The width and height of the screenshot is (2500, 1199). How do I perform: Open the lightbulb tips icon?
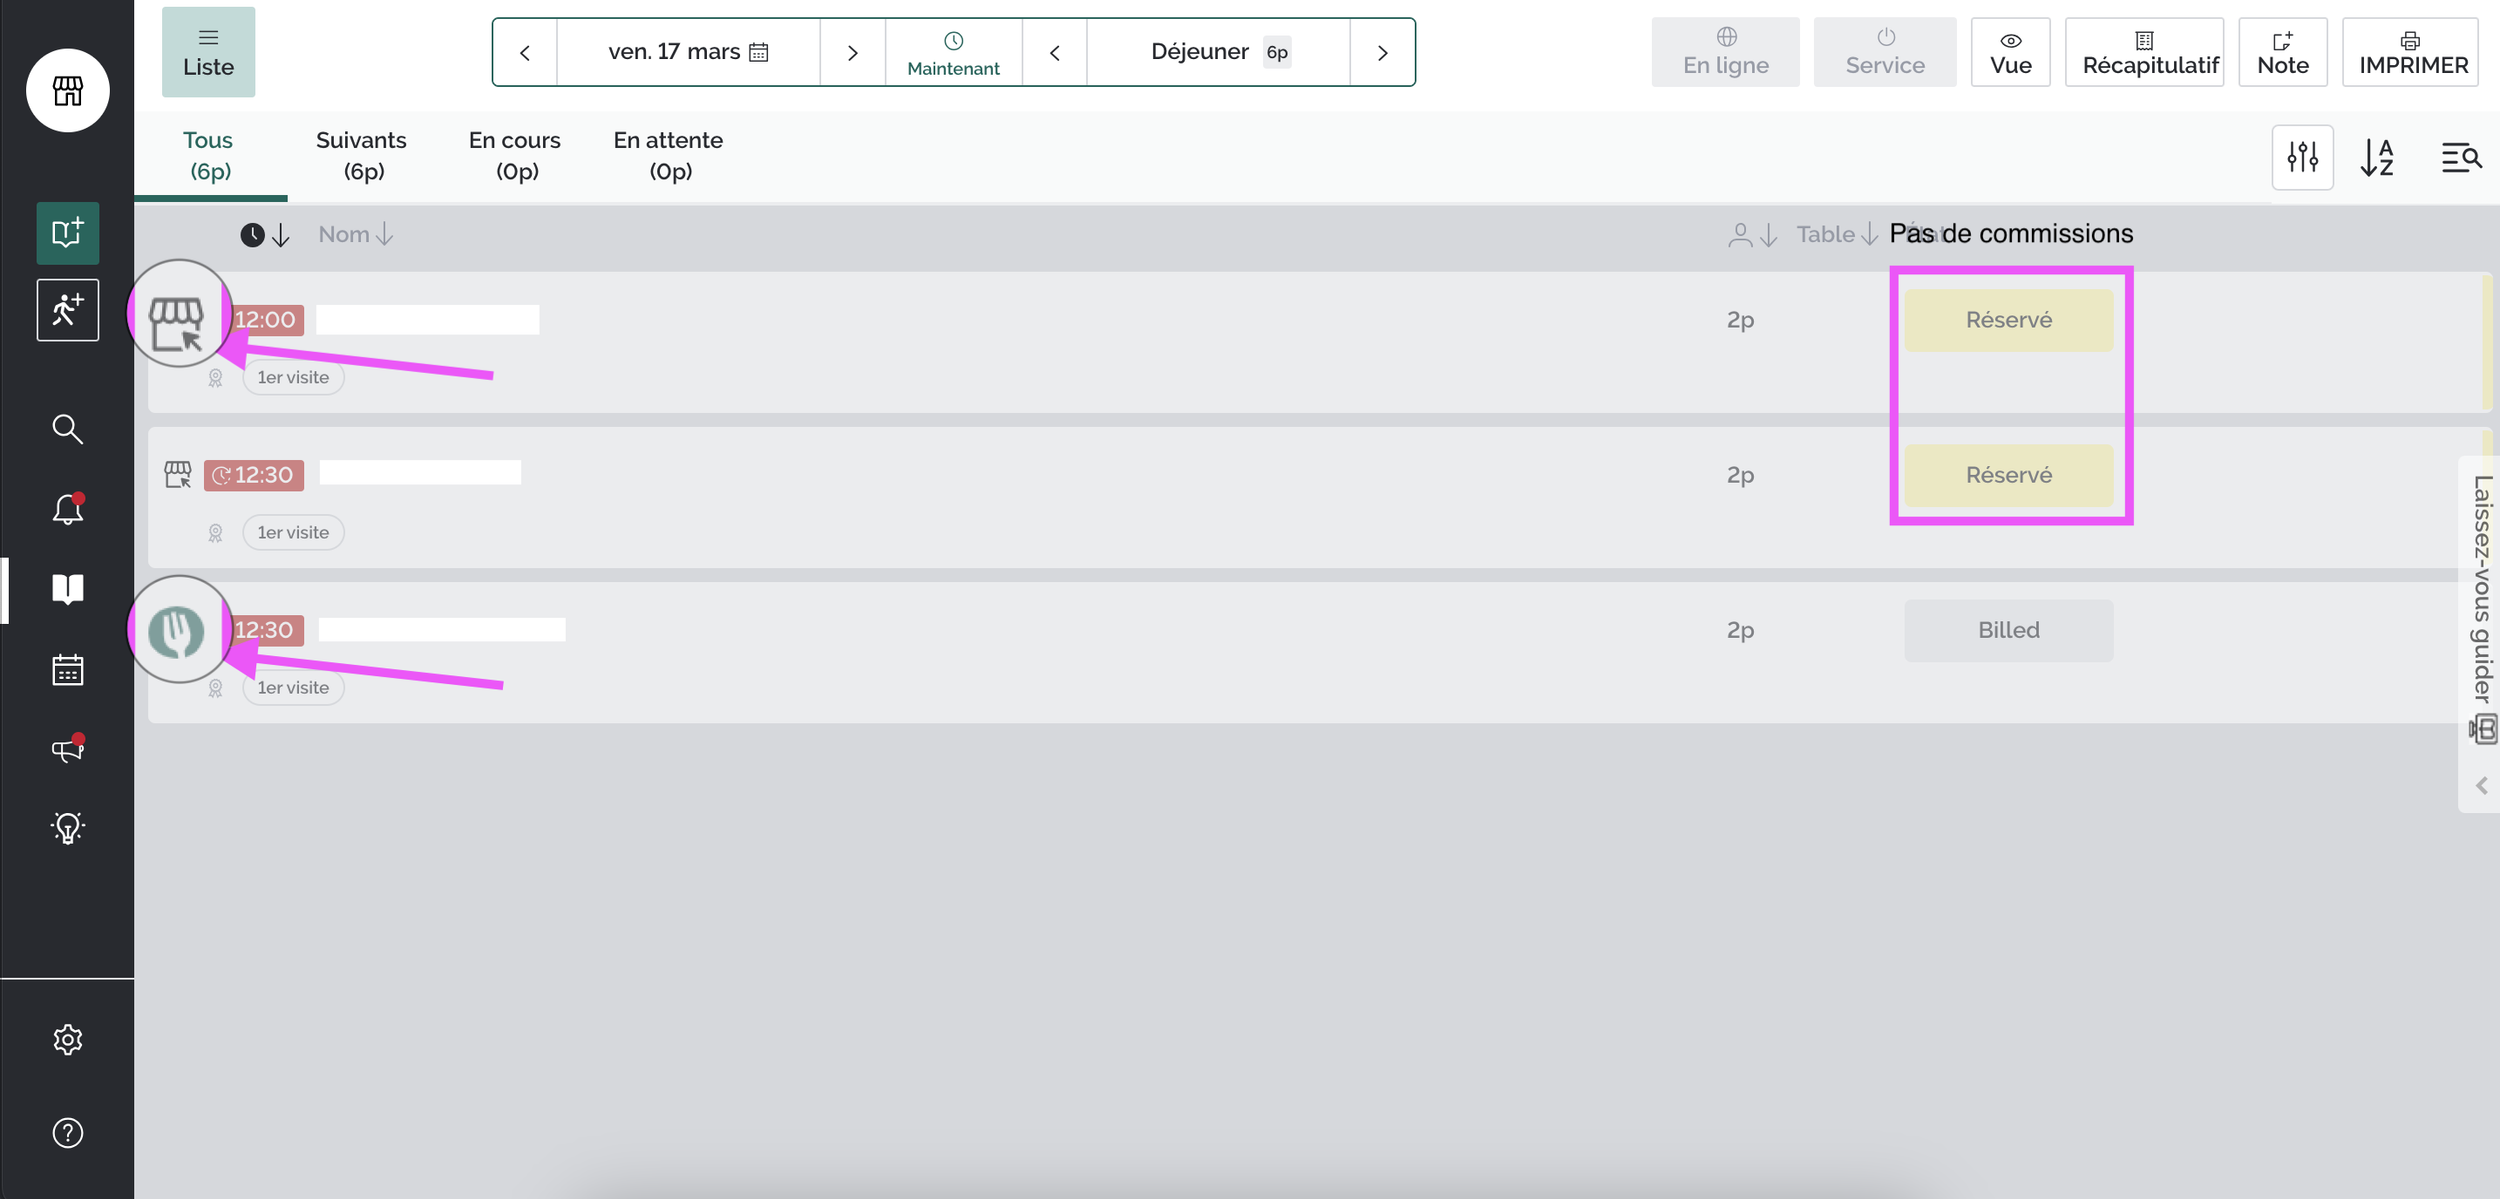67,828
